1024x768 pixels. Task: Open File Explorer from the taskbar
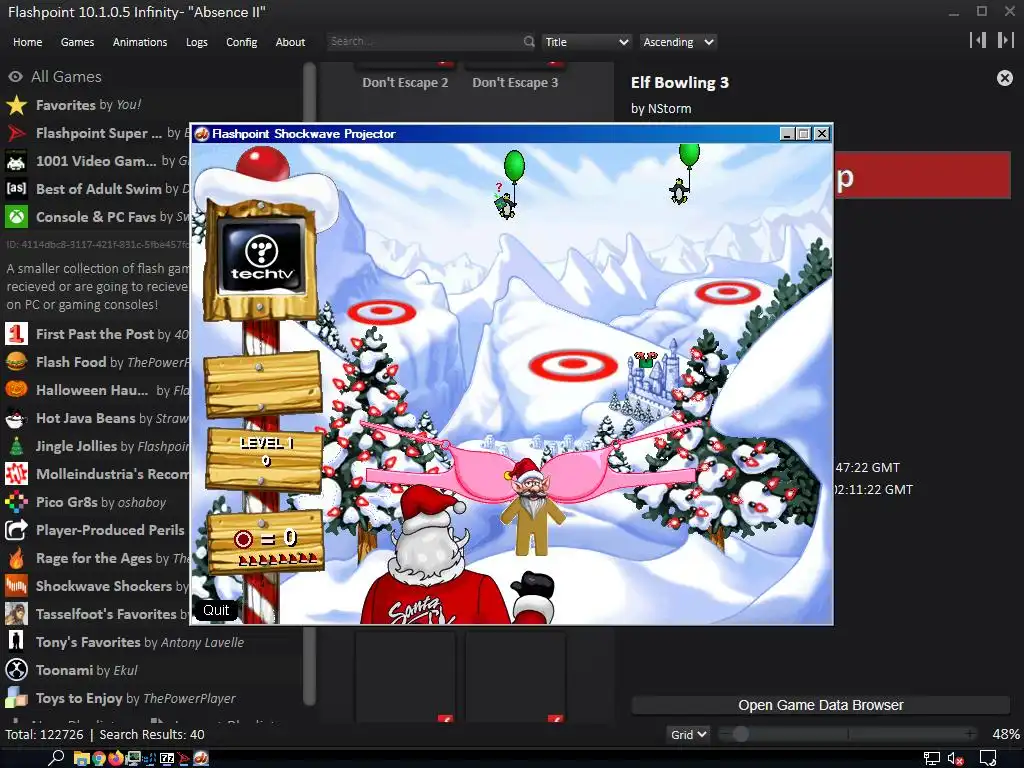pos(82,758)
